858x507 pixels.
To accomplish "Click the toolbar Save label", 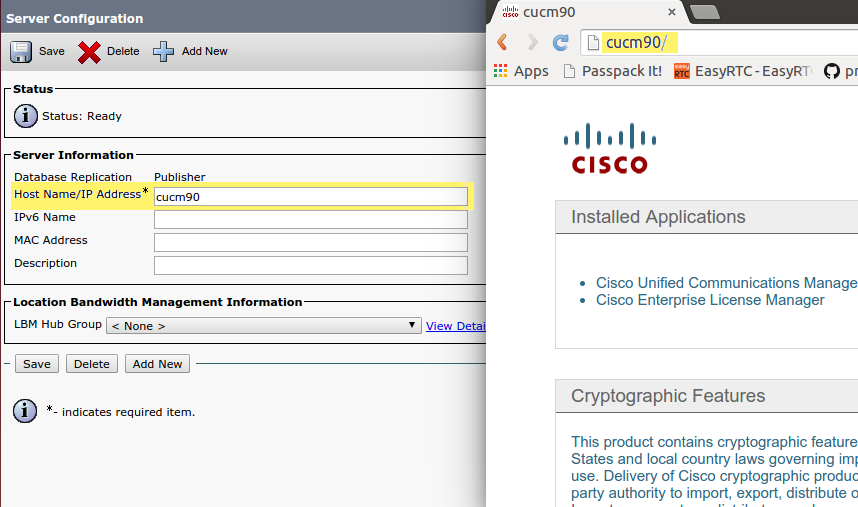I will click(x=51, y=51).
